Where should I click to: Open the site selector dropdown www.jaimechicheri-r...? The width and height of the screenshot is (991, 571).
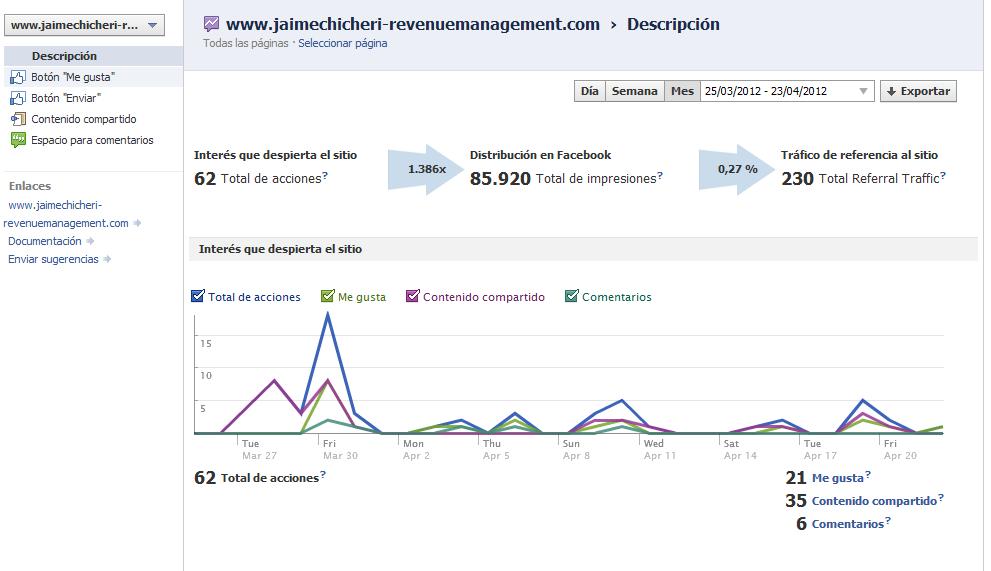(84, 25)
